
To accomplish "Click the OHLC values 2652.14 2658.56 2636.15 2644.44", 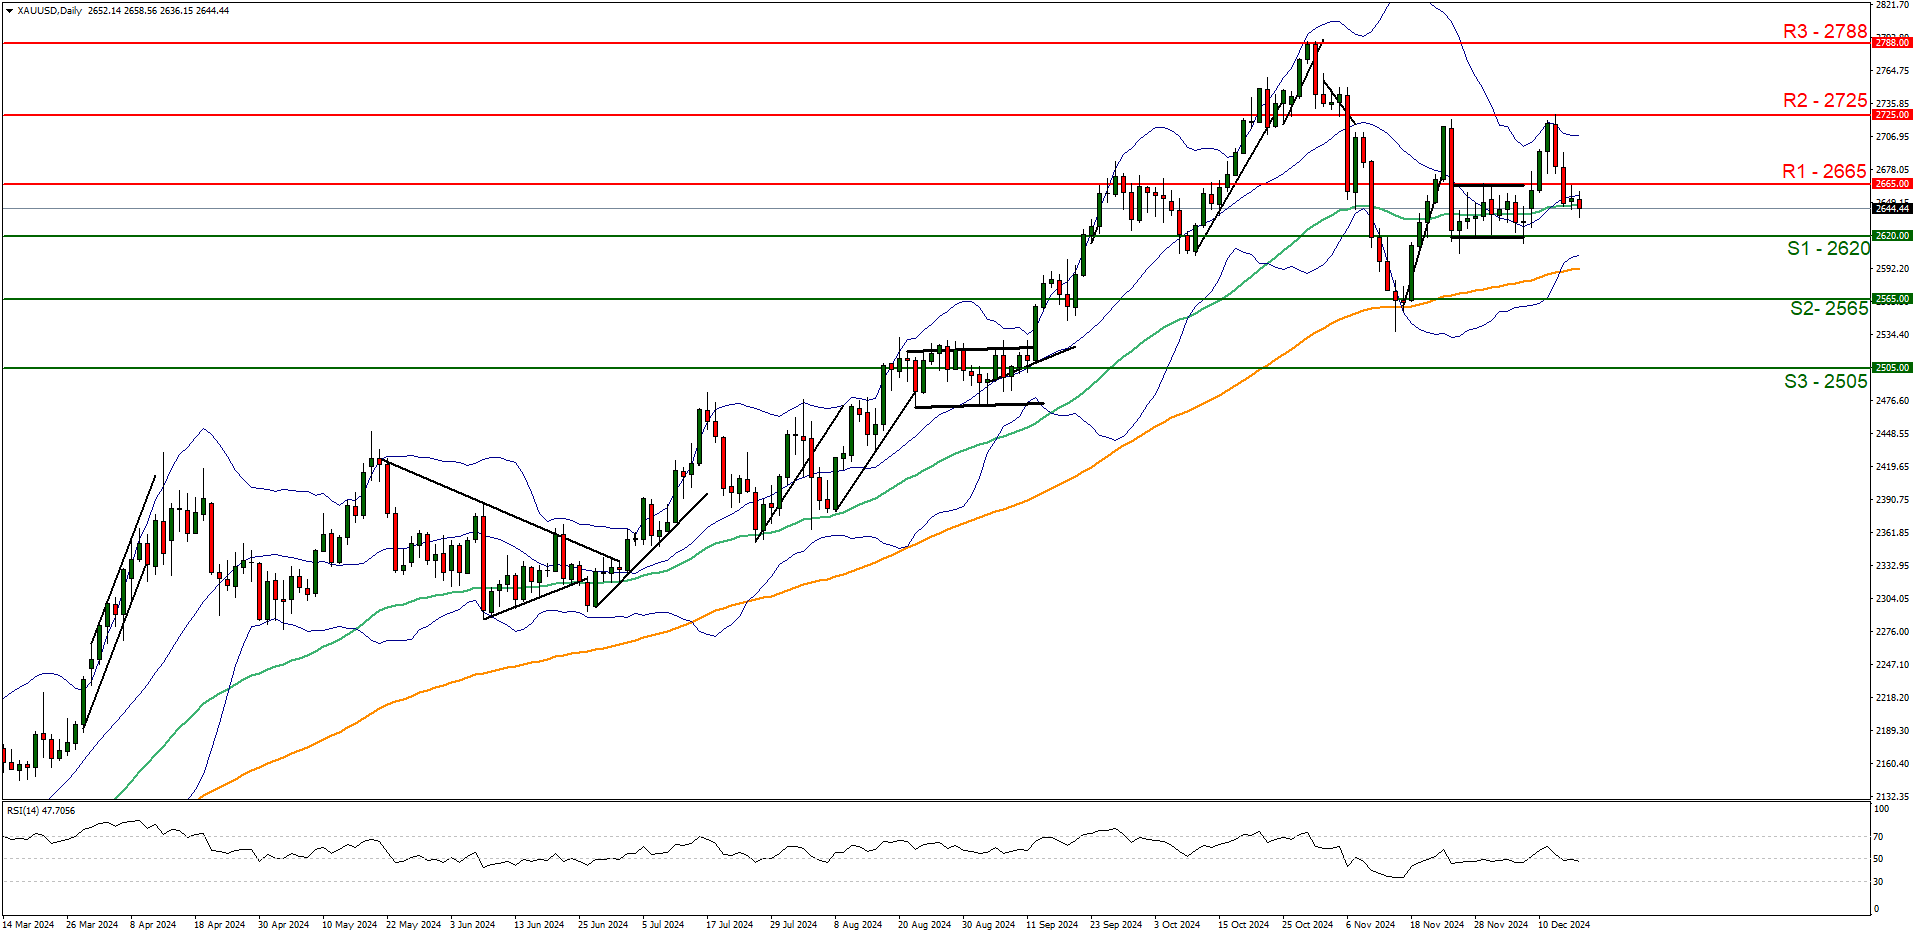I will (x=159, y=11).
